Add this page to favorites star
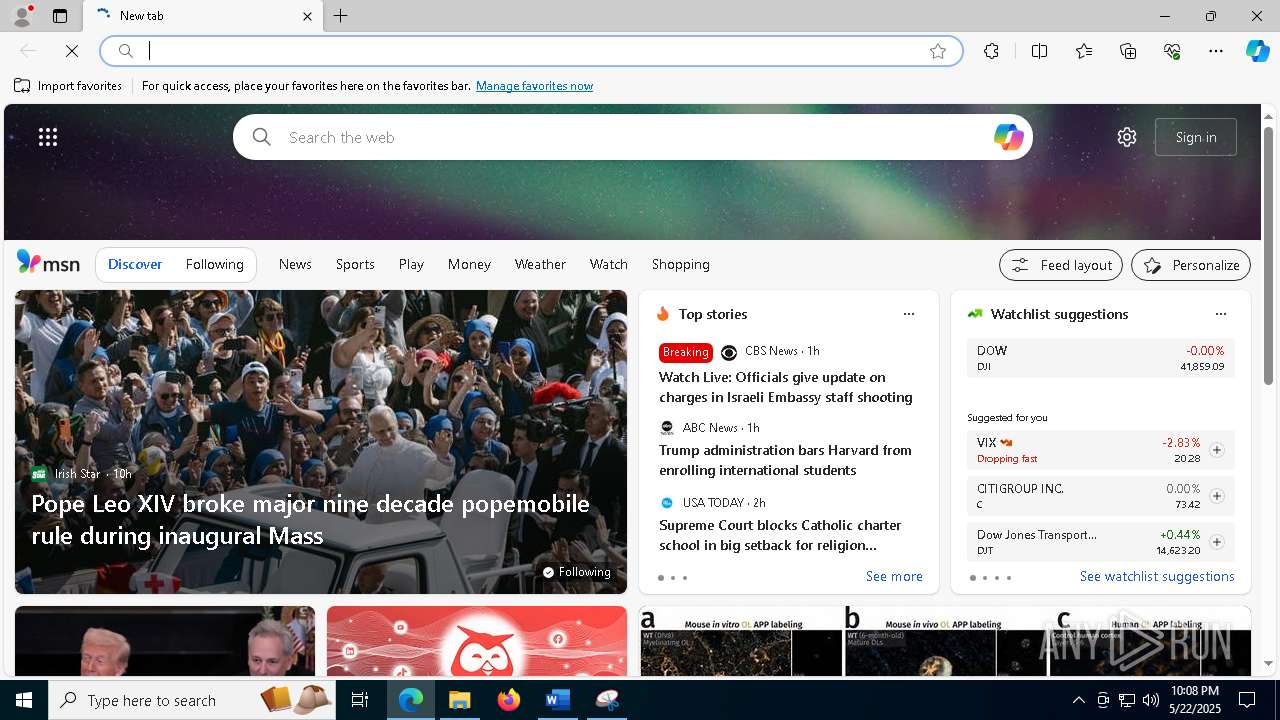The width and height of the screenshot is (1280, 720). [938, 51]
